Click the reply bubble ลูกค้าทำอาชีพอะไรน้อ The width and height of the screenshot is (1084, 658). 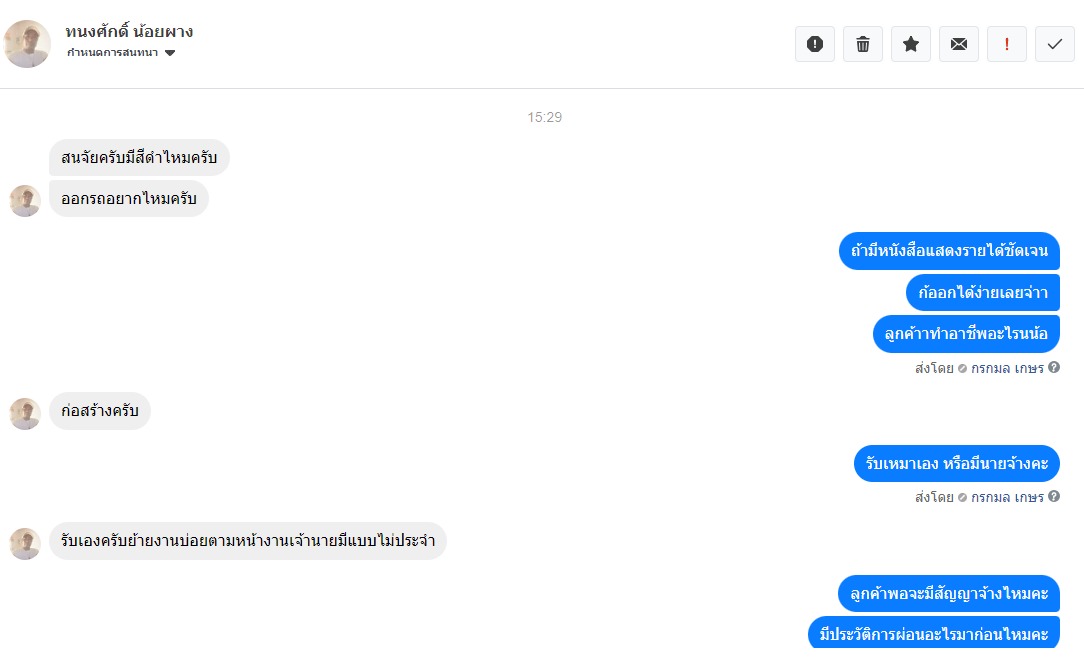pyautogui.click(x=966, y=334)
